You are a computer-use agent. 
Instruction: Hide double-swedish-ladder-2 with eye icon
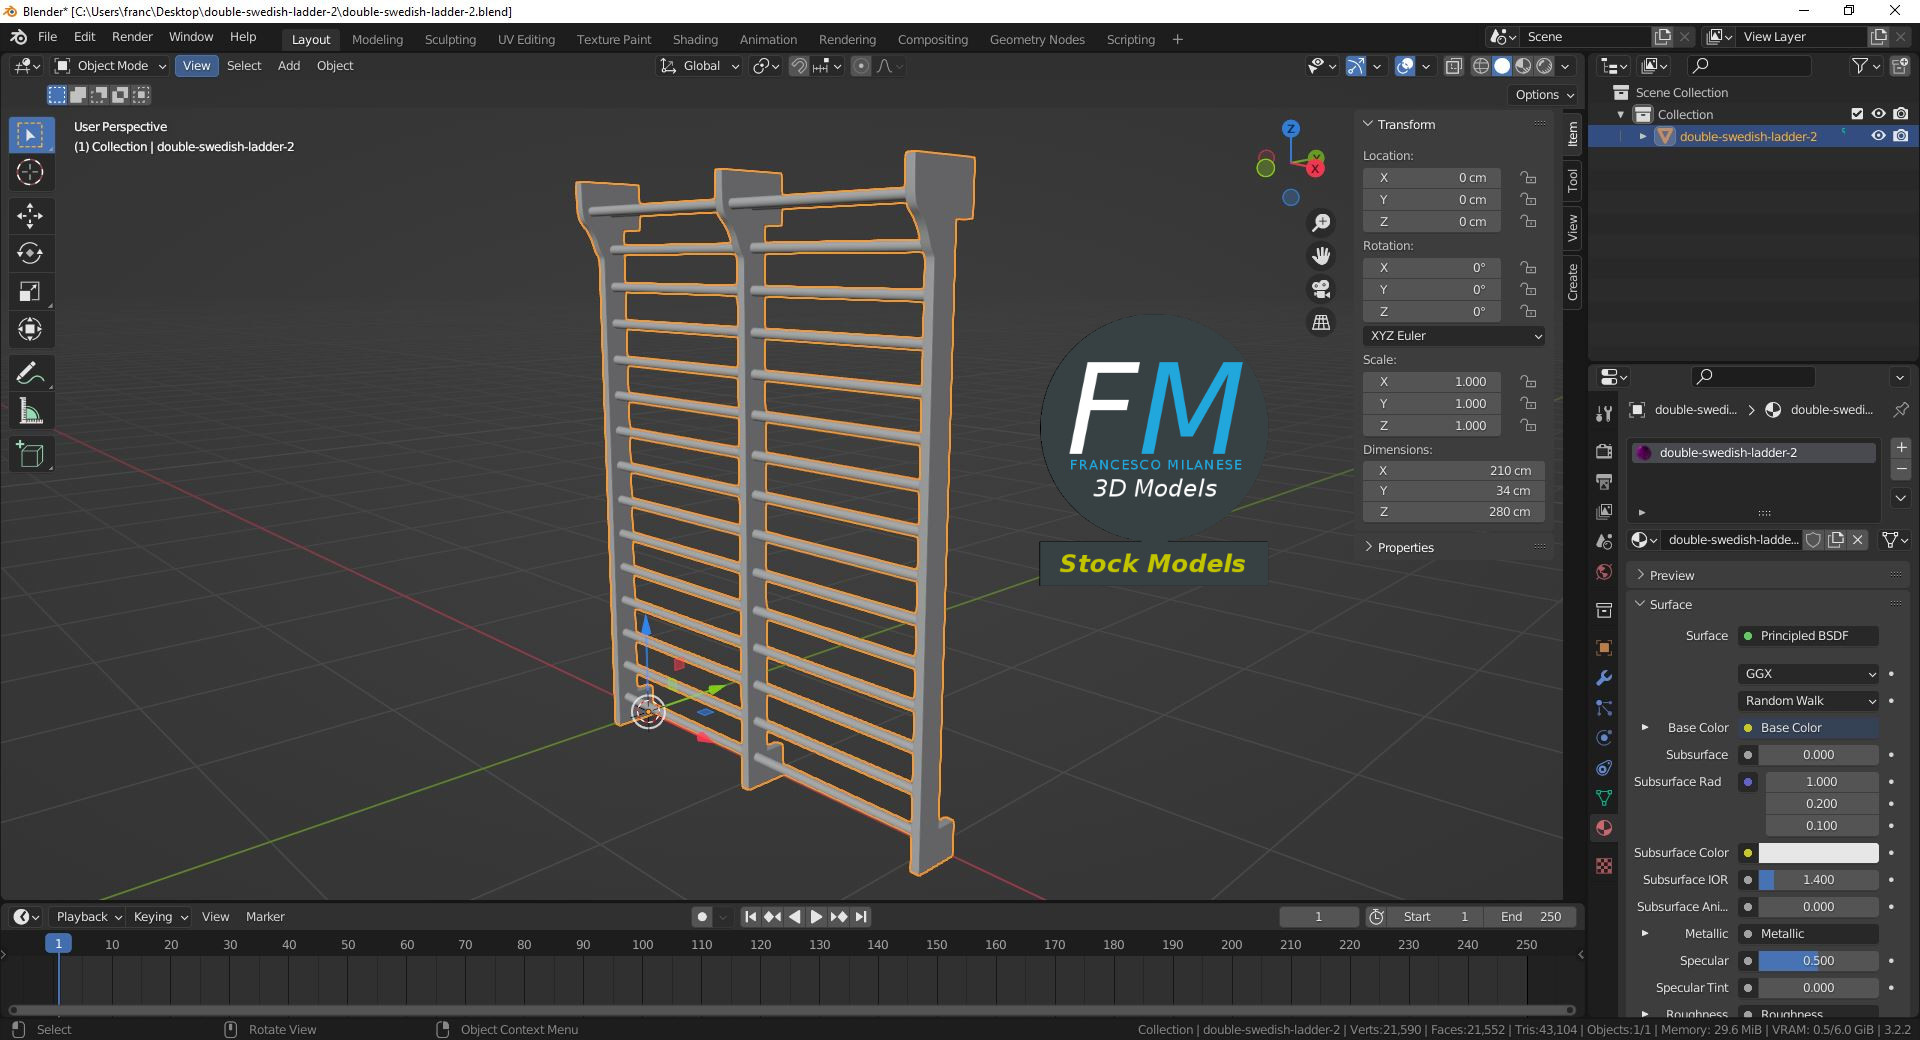tap(1879, 136)
